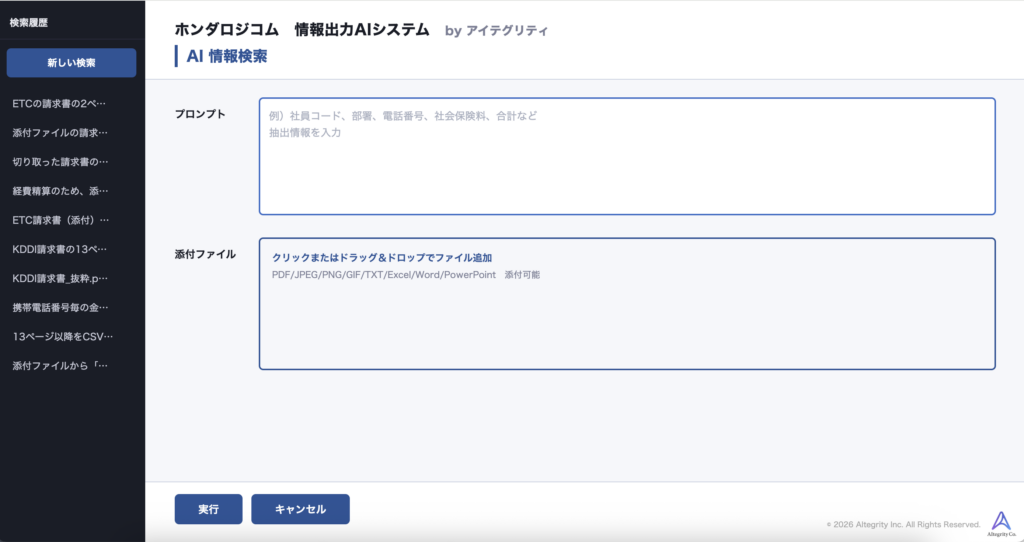1024x542 pixels.
Task: Focus the プロンプト text input area
Action: pyautogui.click(x=627, y=156)
